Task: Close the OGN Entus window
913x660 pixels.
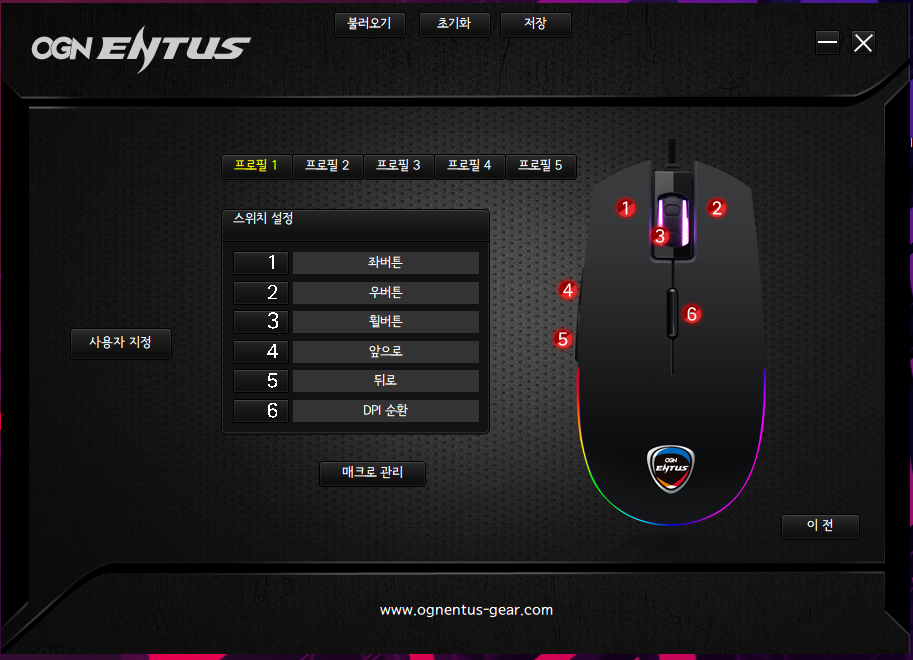Action: 863,43
